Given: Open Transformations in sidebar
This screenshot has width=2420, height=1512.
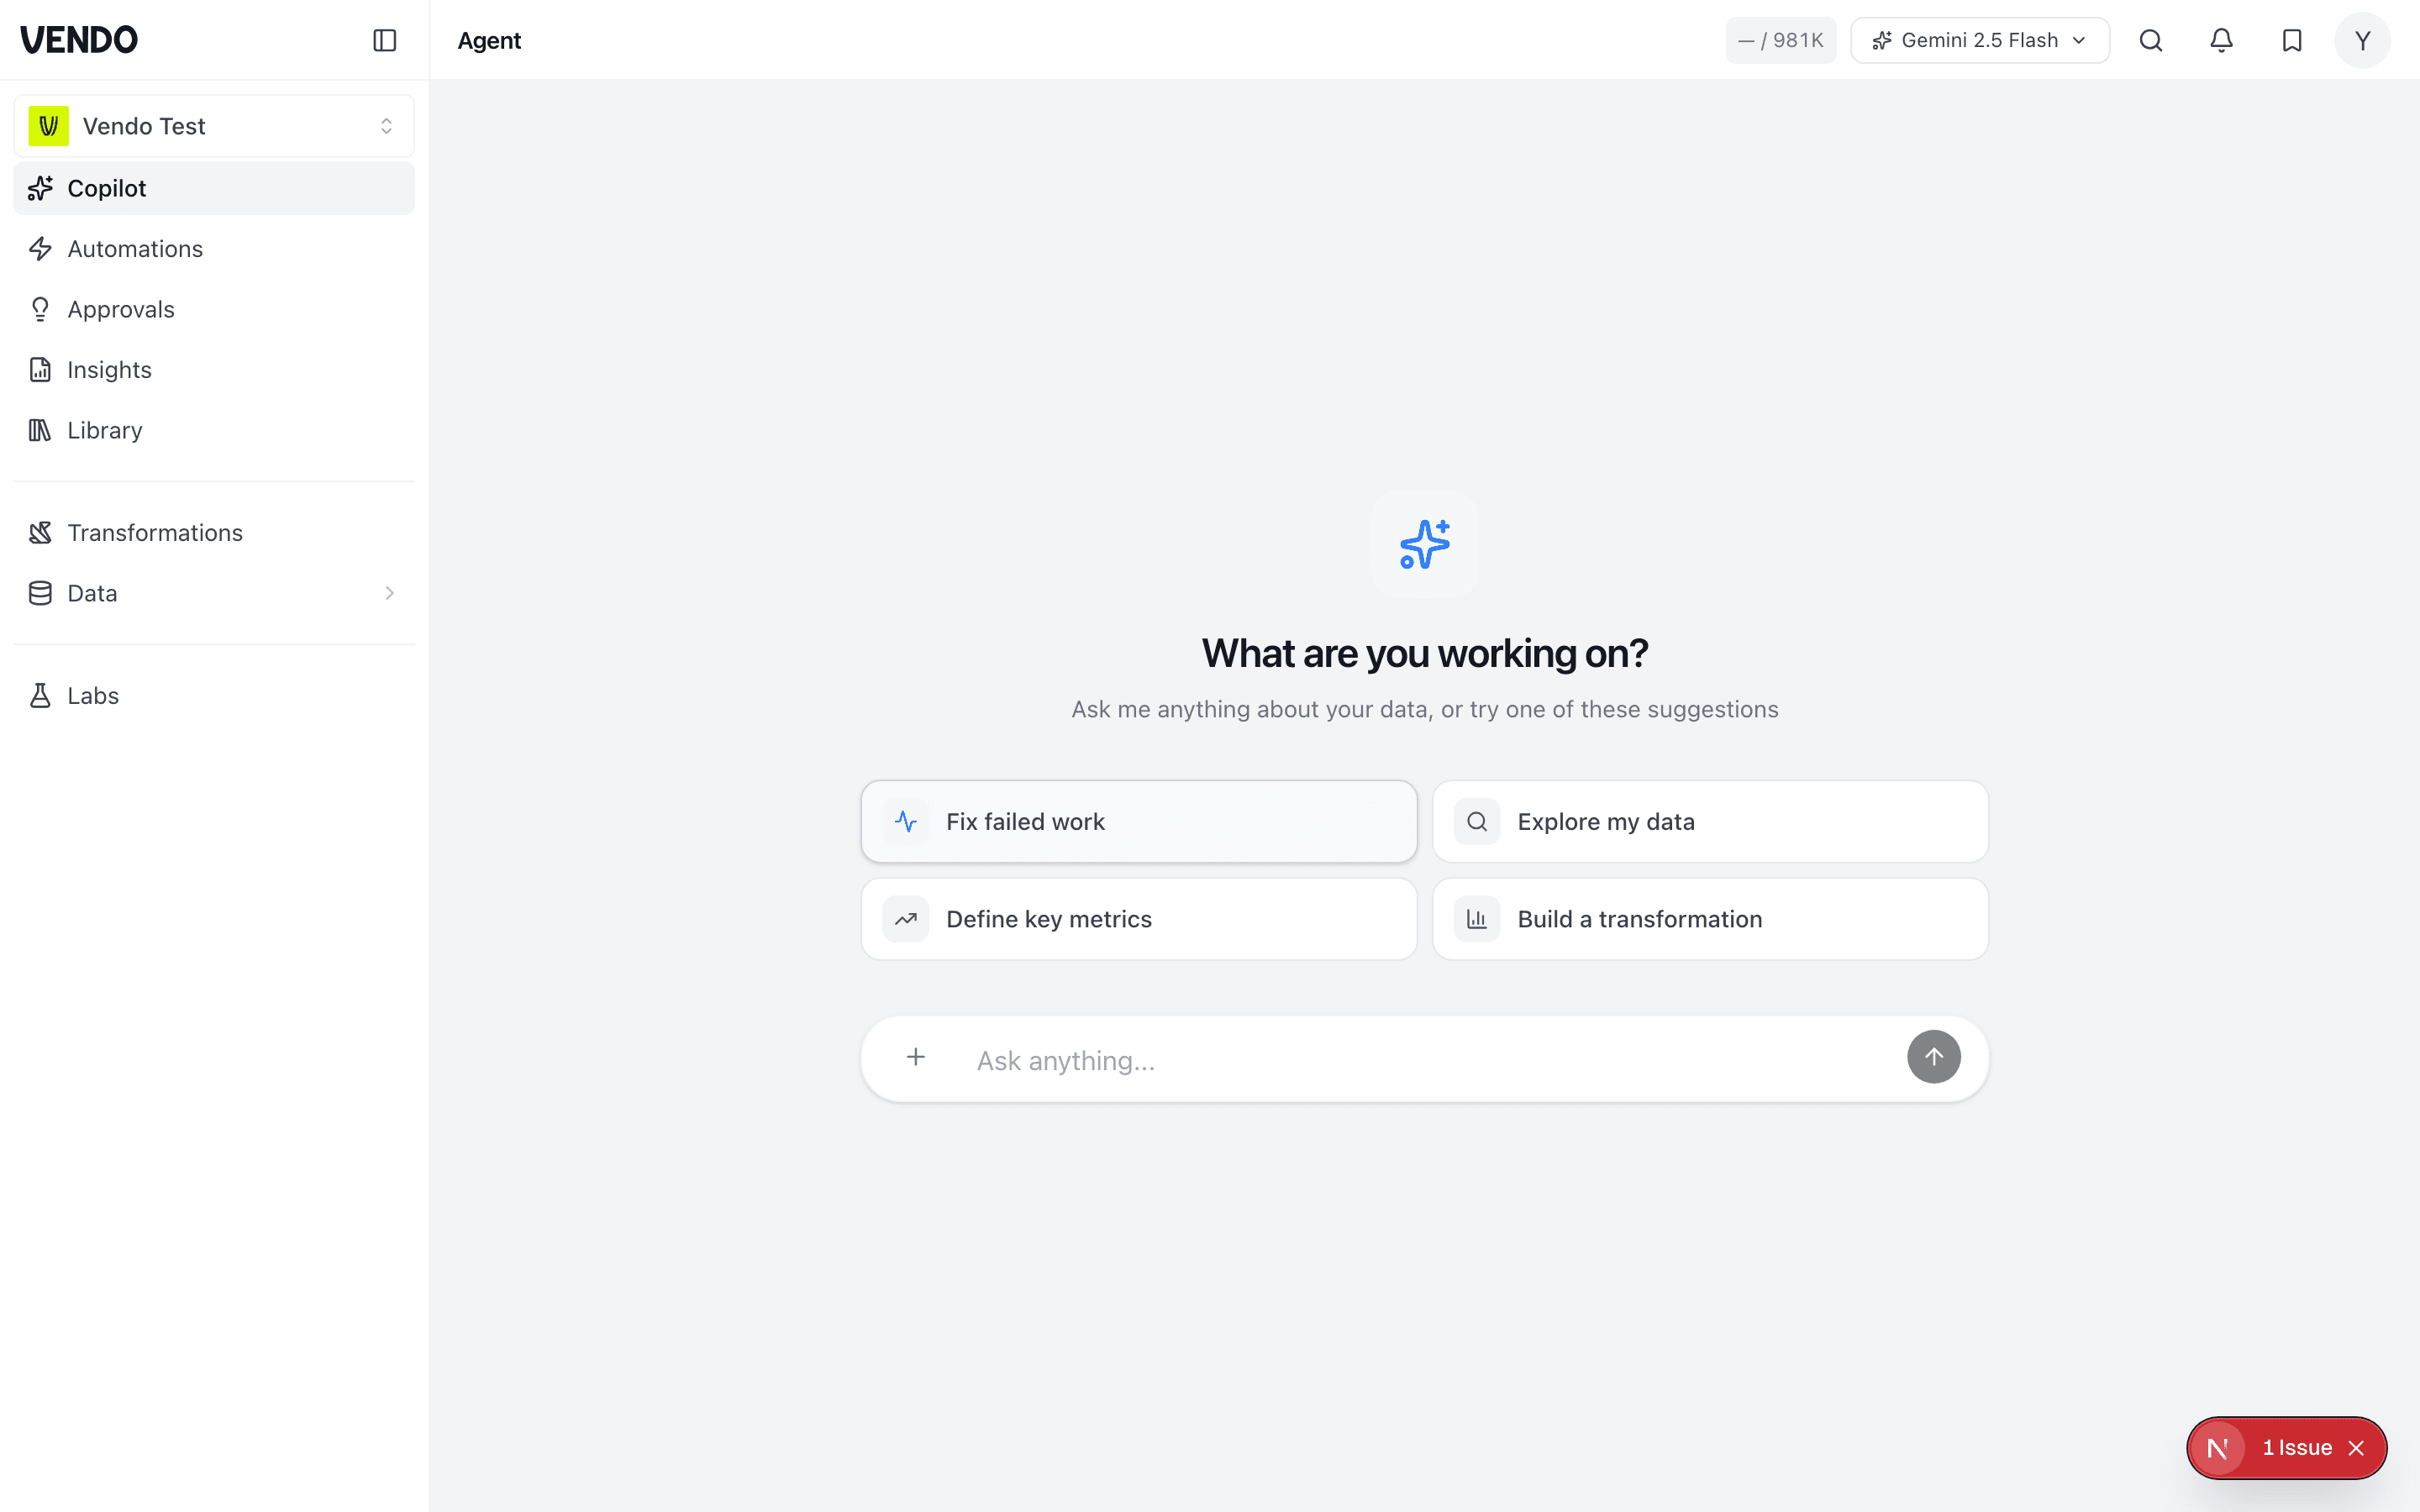Looking at the screenshot, I should (x=214, y=533).
